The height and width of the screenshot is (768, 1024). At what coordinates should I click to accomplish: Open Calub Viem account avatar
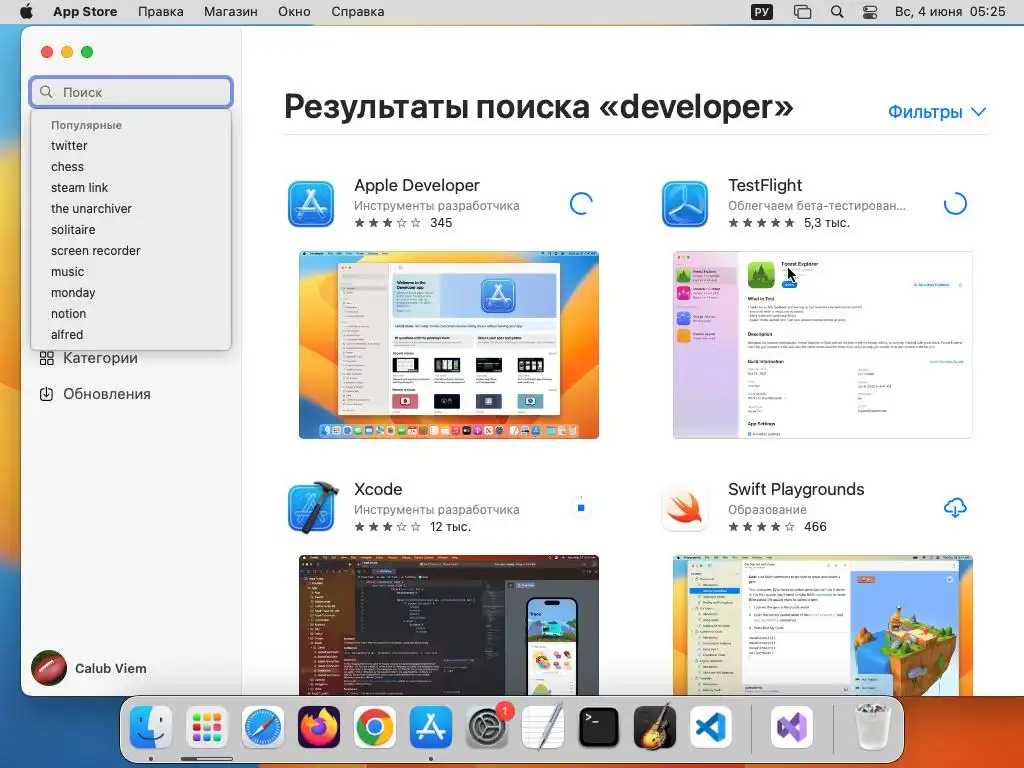click(49, 668)
